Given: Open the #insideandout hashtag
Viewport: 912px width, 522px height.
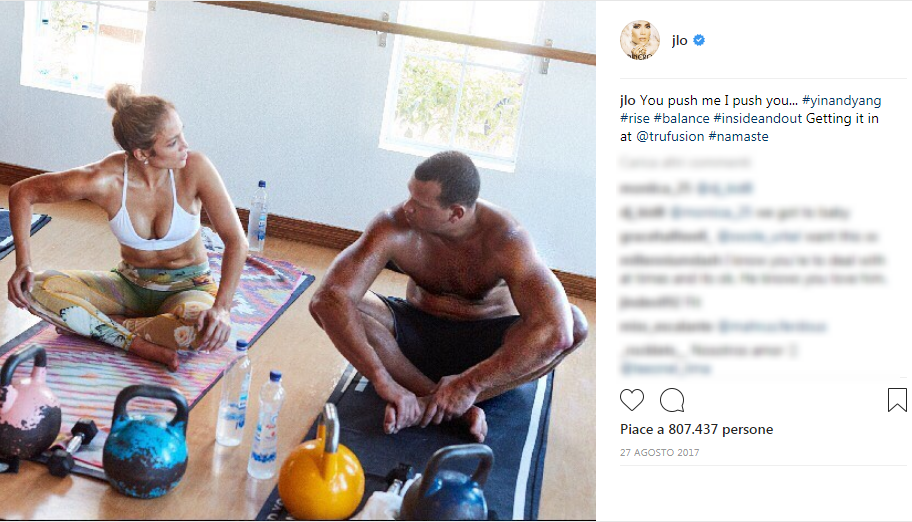Looking at the screenshot, I should click(x=758, y=118).
